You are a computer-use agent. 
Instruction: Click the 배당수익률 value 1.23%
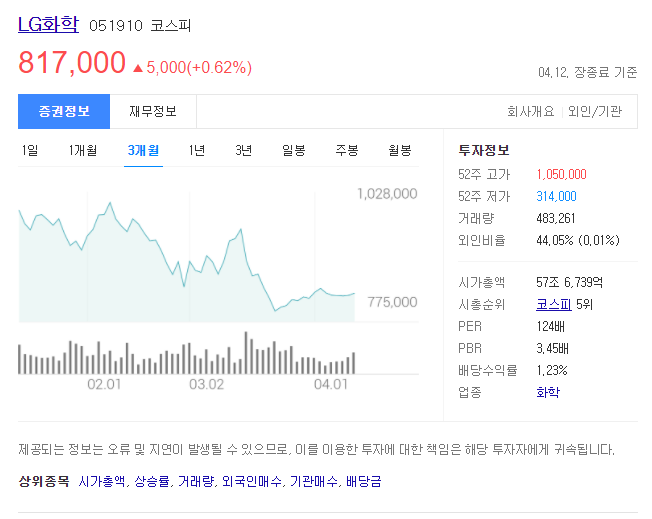(552, 370)
